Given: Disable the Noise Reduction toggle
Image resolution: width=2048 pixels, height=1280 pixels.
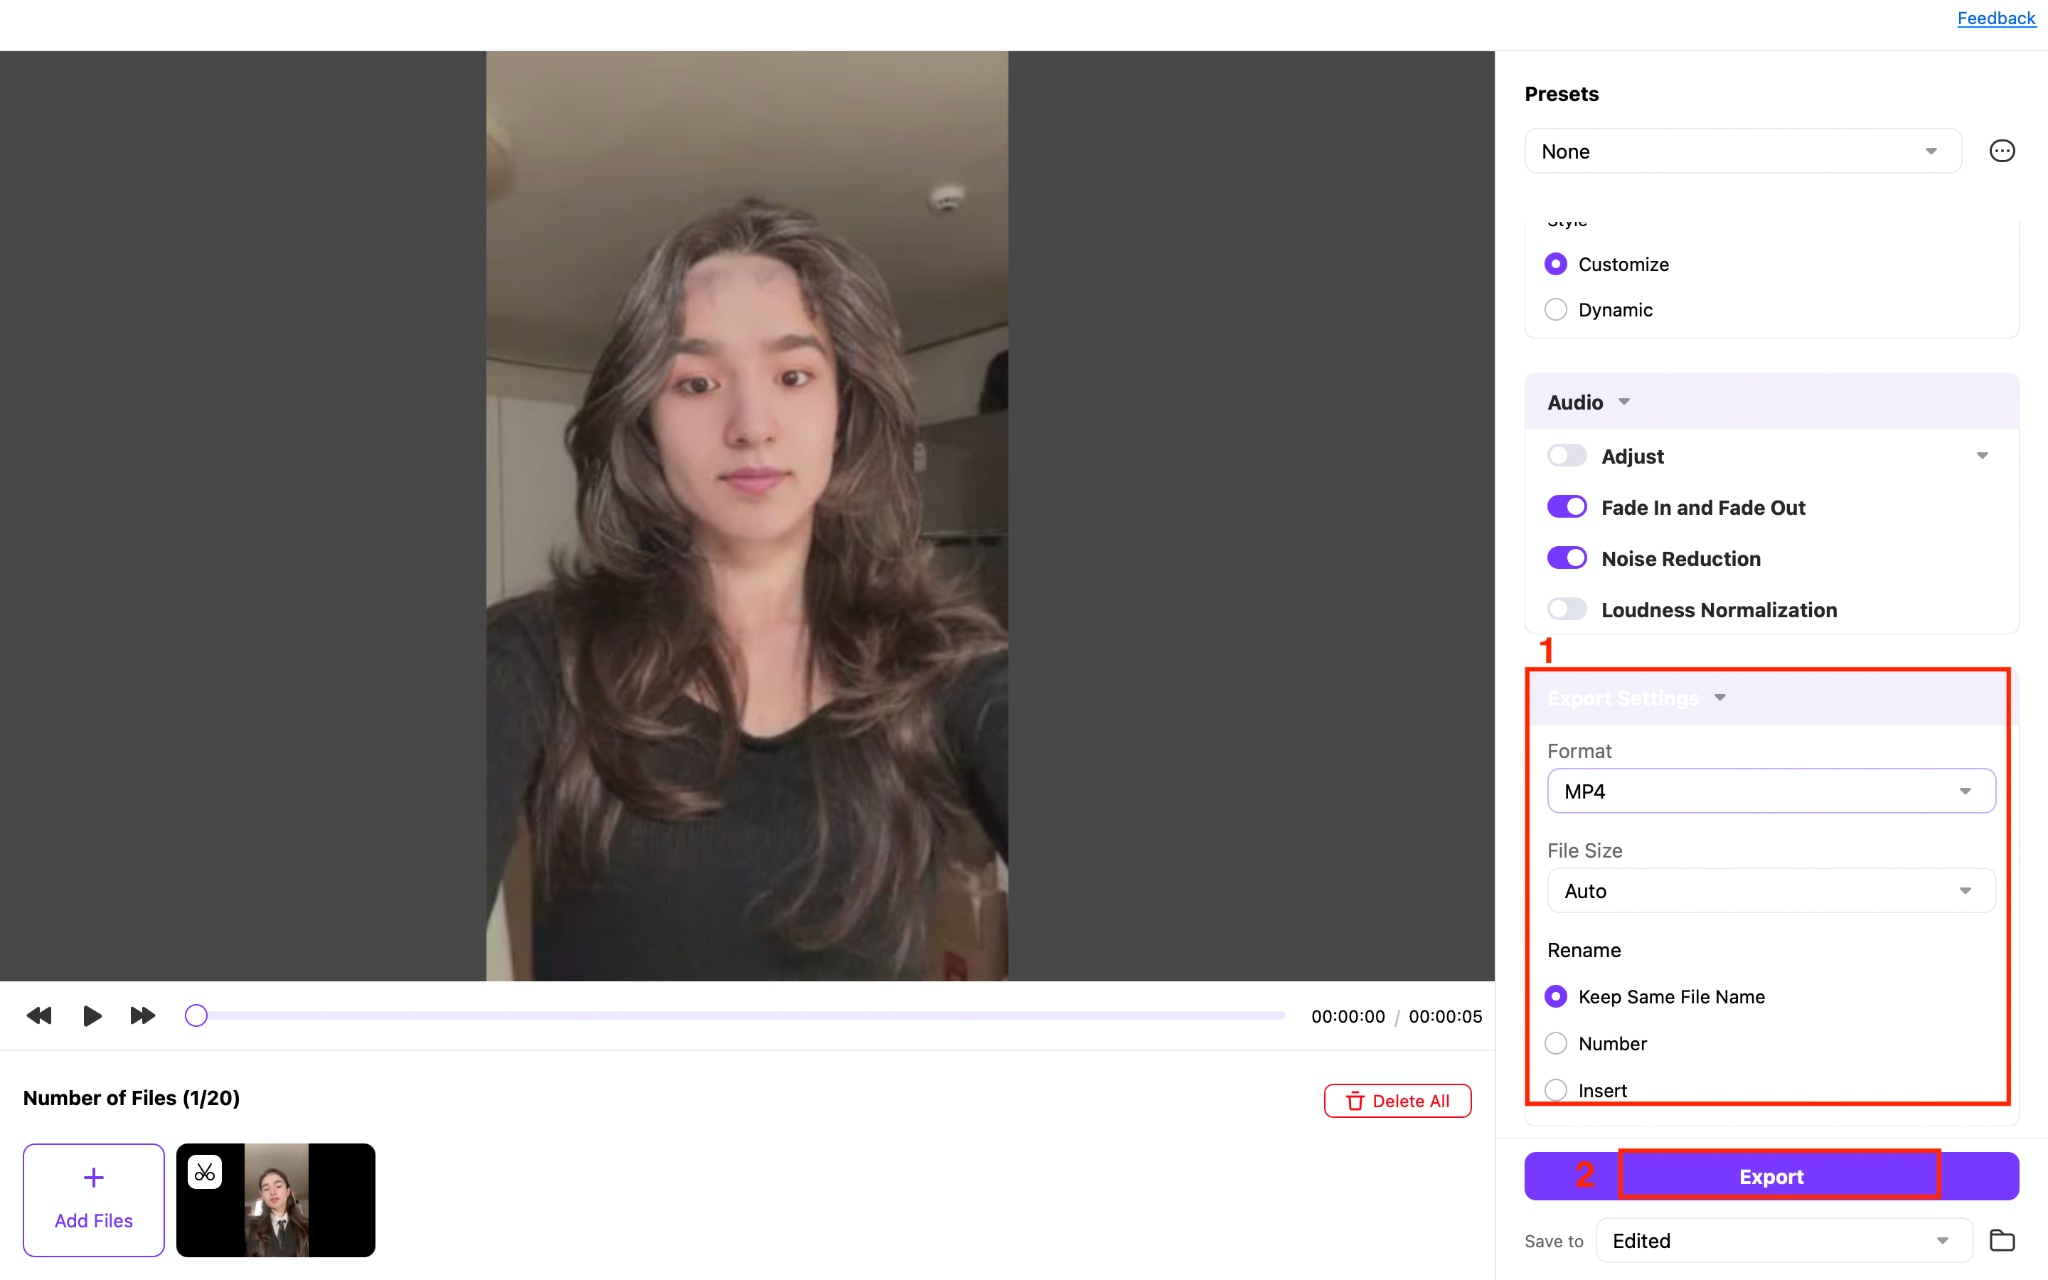Looking at the screenshot, I should (1567, 558).
